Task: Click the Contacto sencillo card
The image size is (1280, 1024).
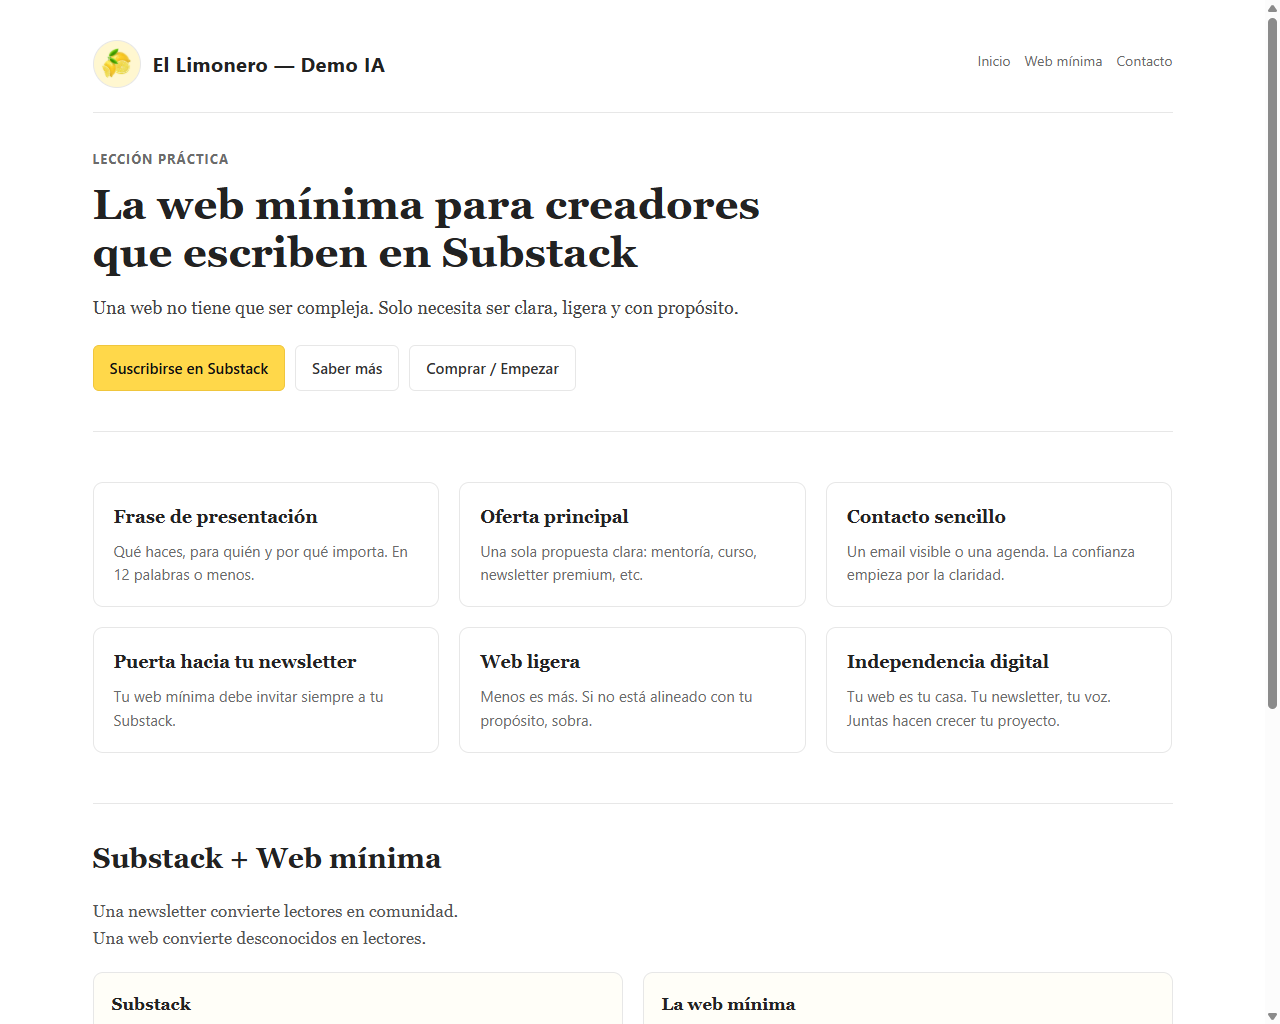Action: coord(998,544)
